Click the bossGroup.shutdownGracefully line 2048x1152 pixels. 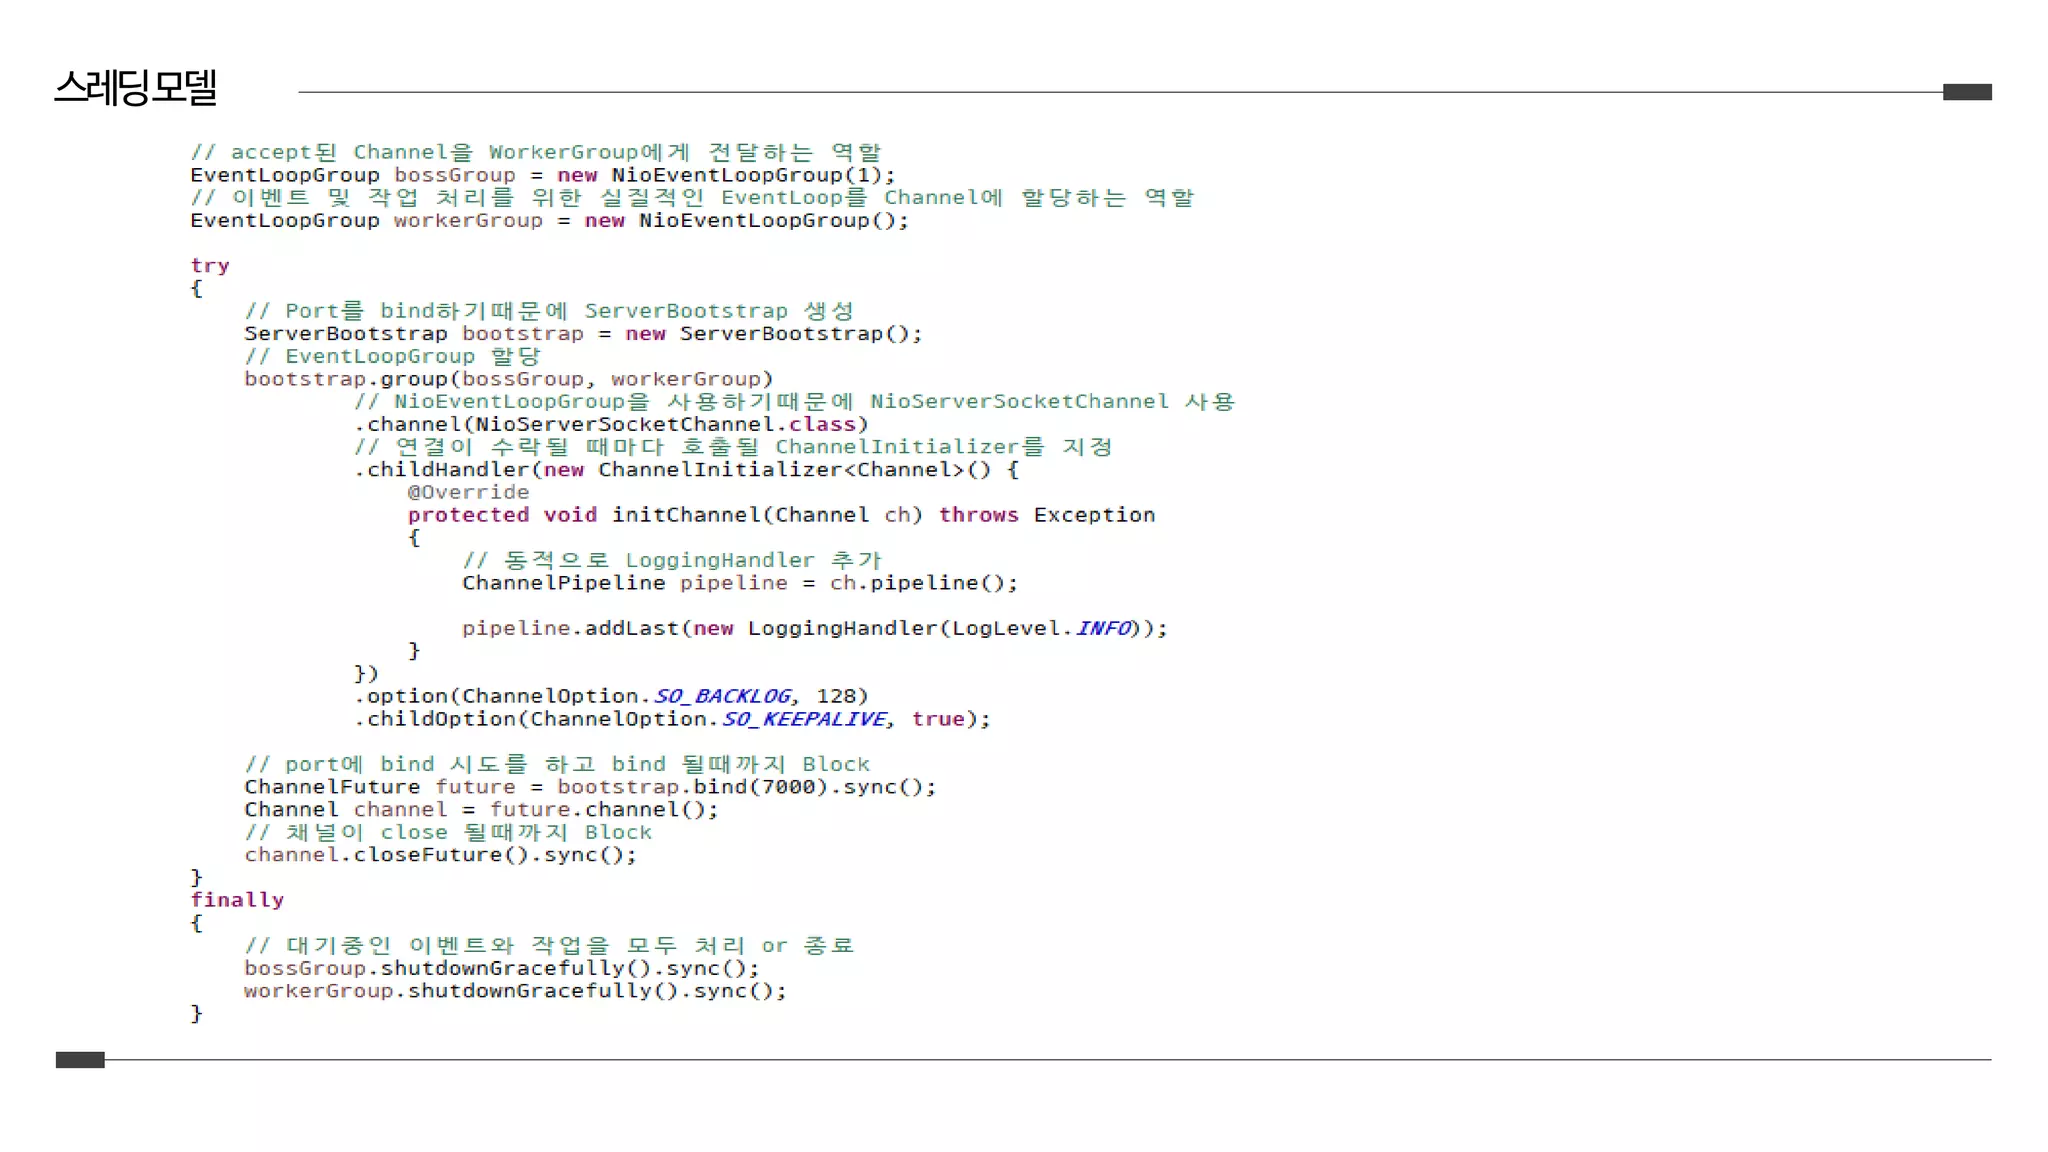[x=501, y=968]
